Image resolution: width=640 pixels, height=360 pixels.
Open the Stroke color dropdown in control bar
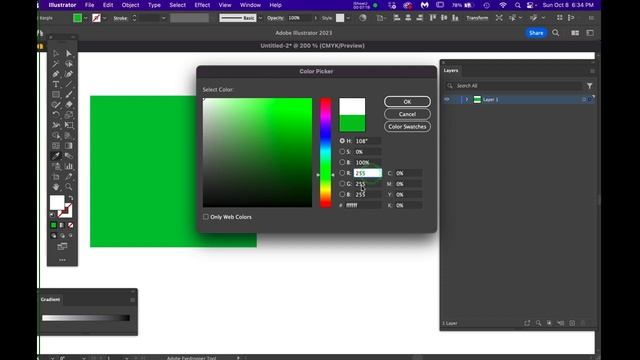[x=105, y=18]
